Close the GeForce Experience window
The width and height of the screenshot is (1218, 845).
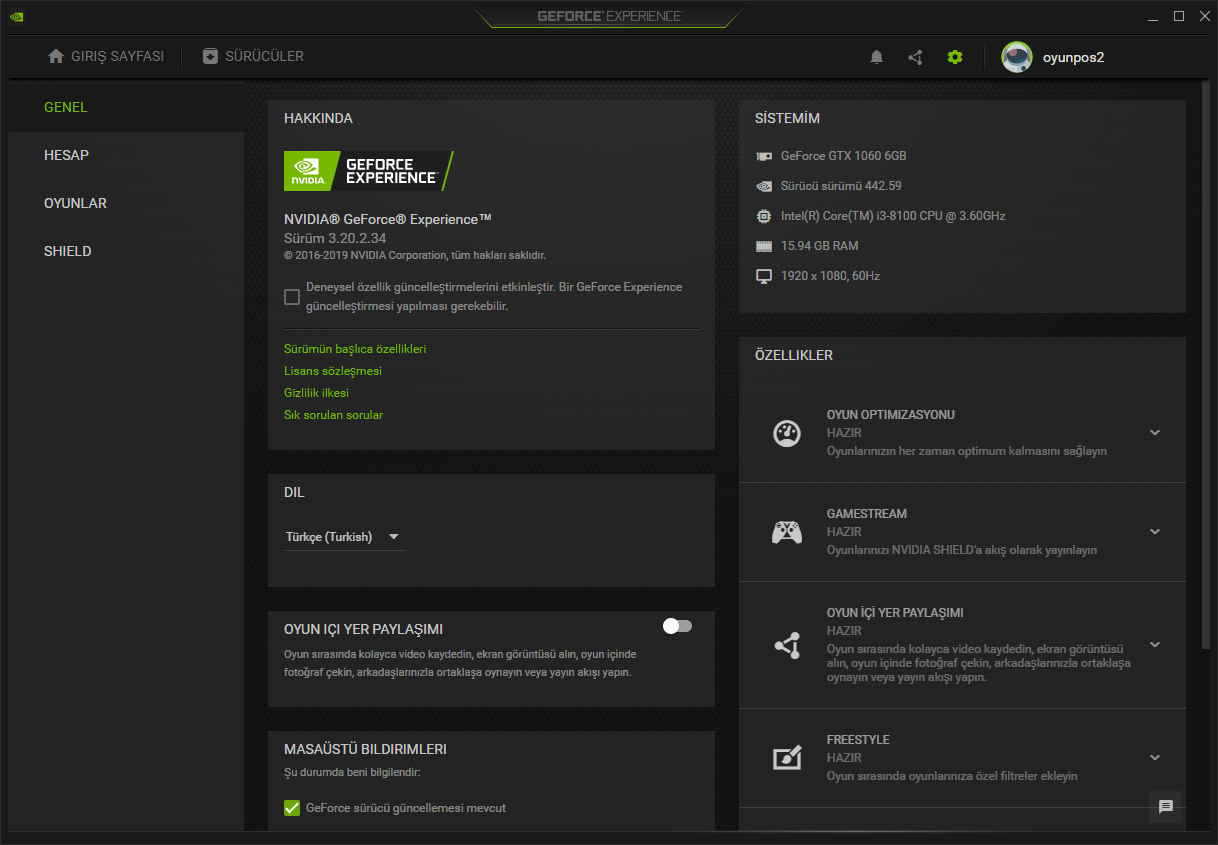click(1203, 16)
